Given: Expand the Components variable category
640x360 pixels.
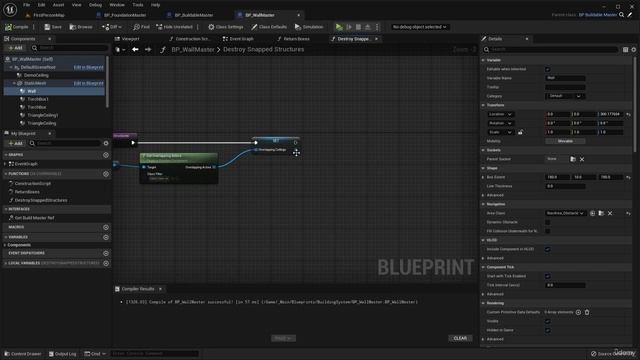Looking at the screenshot, I should [x=5, y=245].
